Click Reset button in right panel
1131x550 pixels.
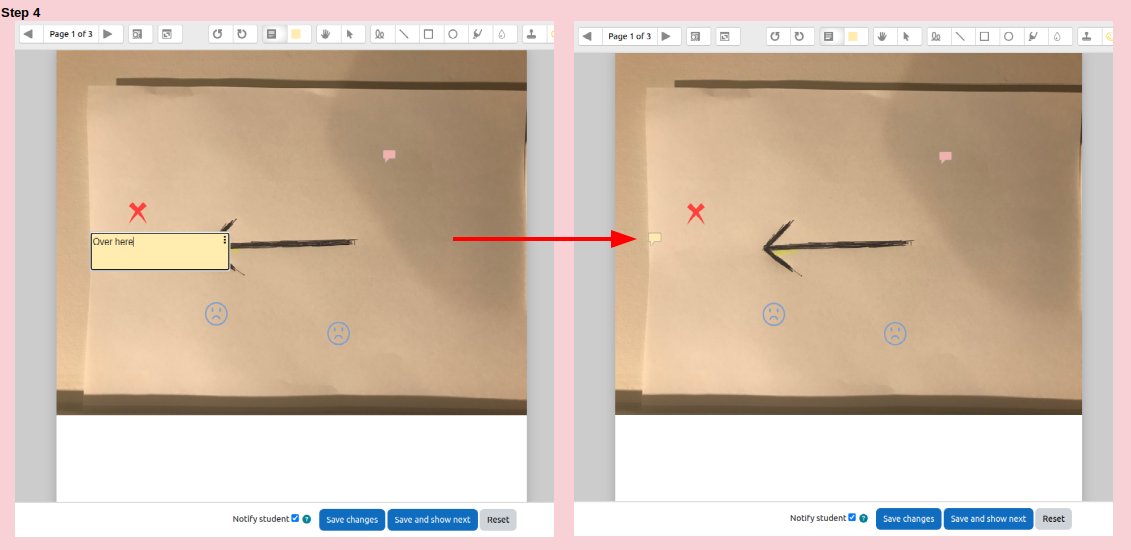[x=1054, y=519]
